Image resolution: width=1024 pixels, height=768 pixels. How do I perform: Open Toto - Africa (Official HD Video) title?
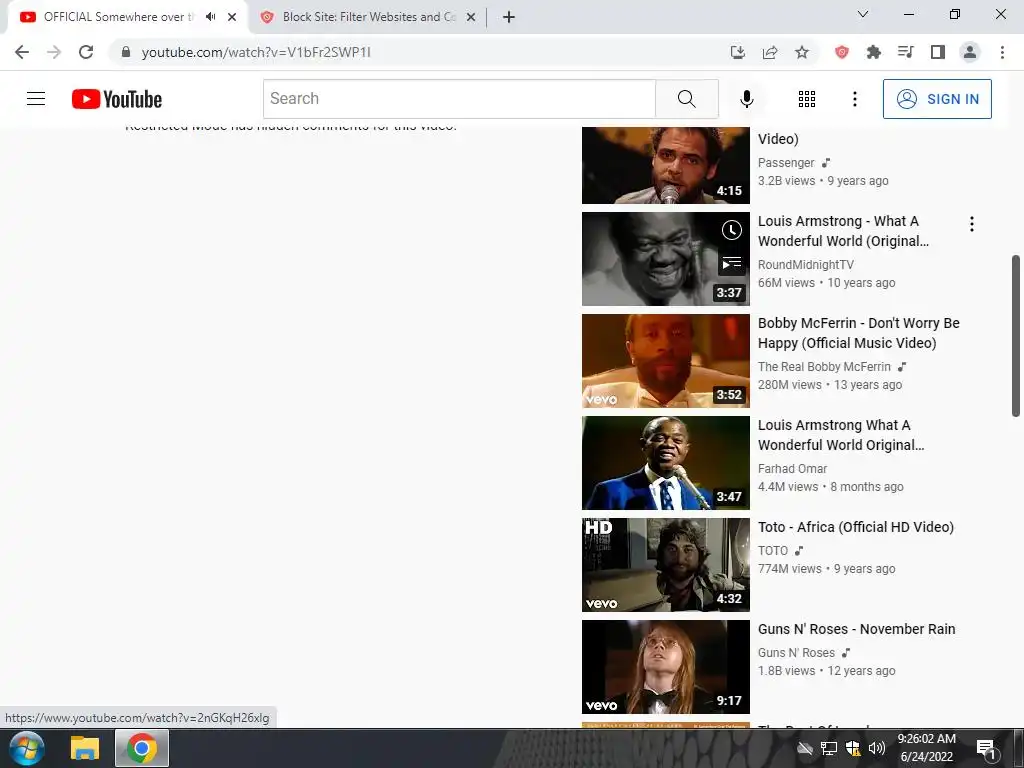(x=856, y=527)
